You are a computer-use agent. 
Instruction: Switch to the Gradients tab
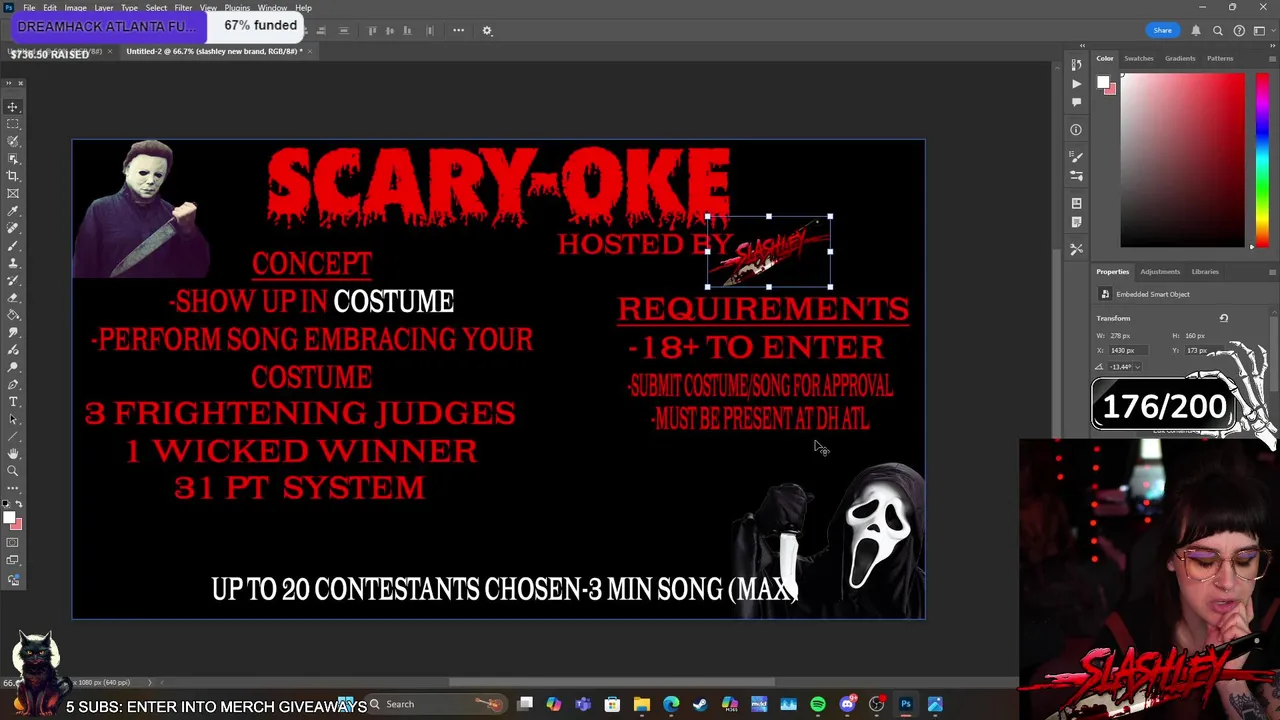coord(1180,58)
